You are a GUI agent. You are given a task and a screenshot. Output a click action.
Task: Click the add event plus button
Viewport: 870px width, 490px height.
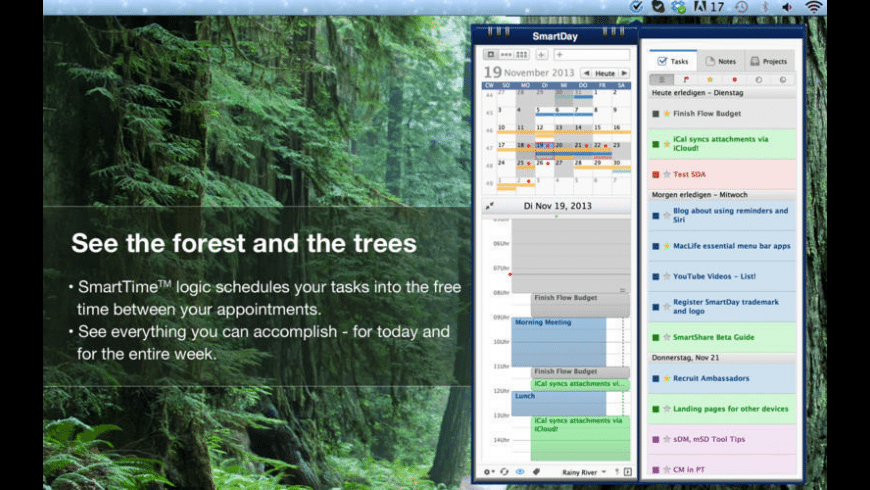[542, 54]
